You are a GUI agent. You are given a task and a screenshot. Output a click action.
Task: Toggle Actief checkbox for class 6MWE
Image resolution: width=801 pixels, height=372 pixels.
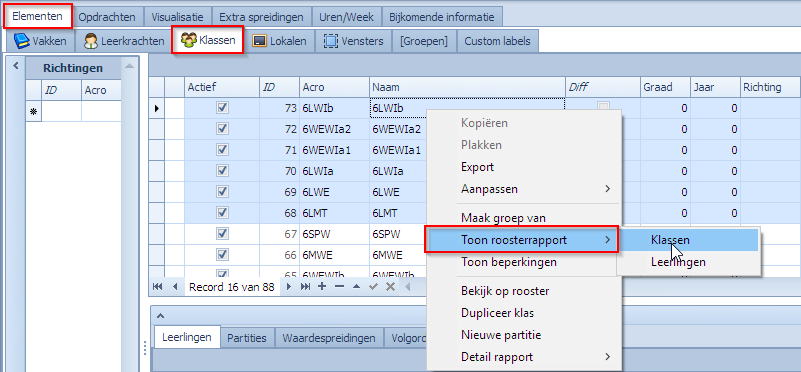[222, 254]
